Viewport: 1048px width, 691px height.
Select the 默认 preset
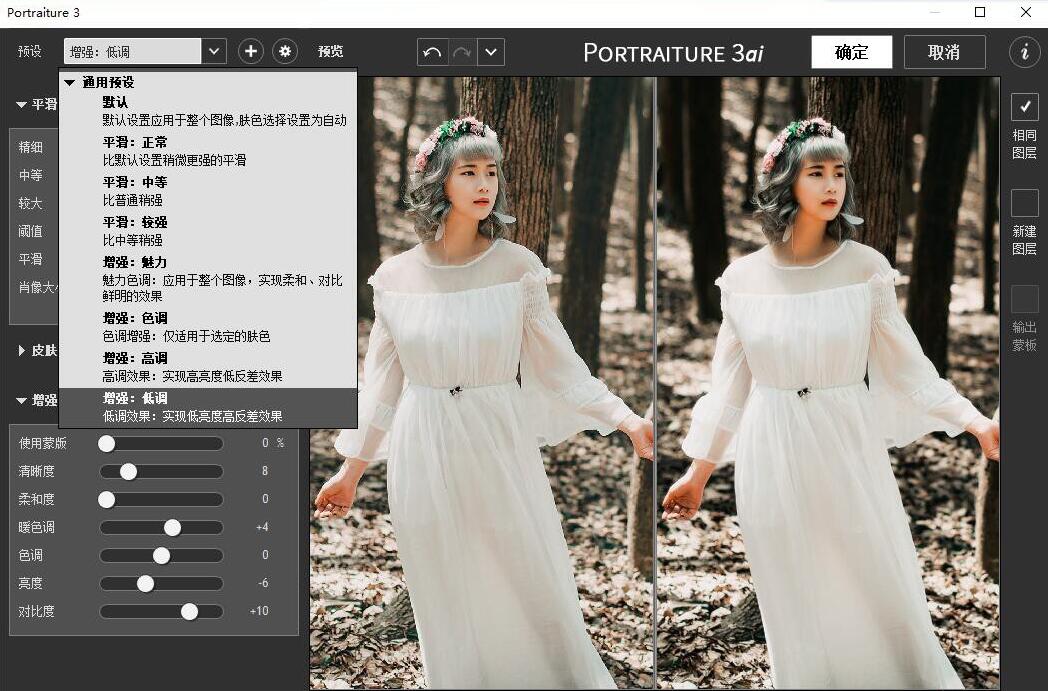[208, 111]
